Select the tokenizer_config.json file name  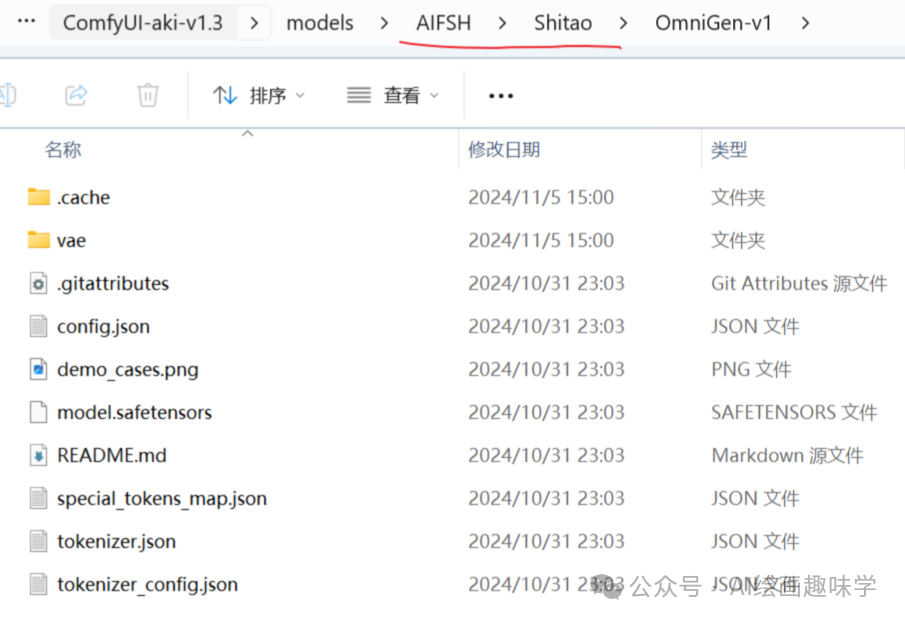[147, 584]
